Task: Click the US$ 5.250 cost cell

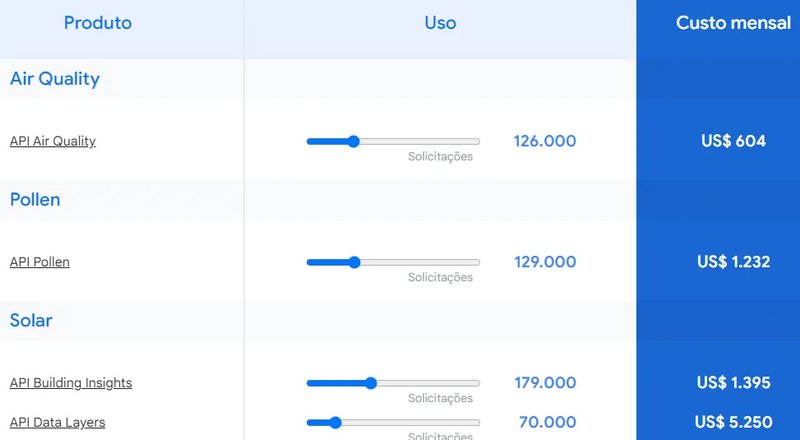Action: 733,422
